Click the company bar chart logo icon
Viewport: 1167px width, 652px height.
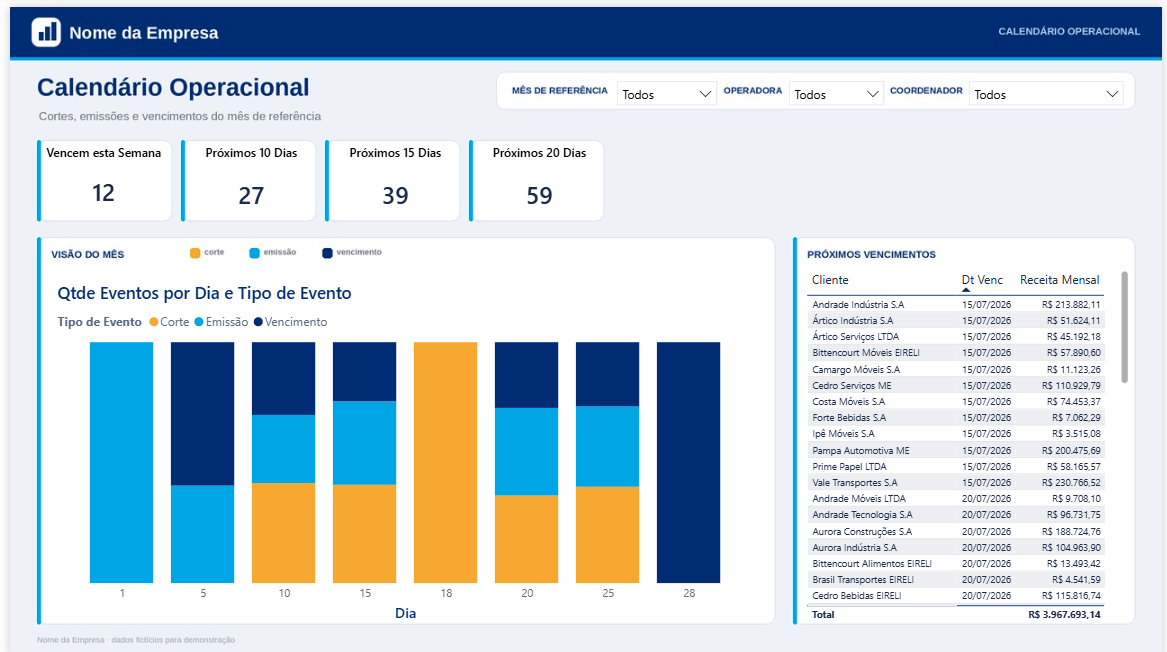(x=46, y=32)
